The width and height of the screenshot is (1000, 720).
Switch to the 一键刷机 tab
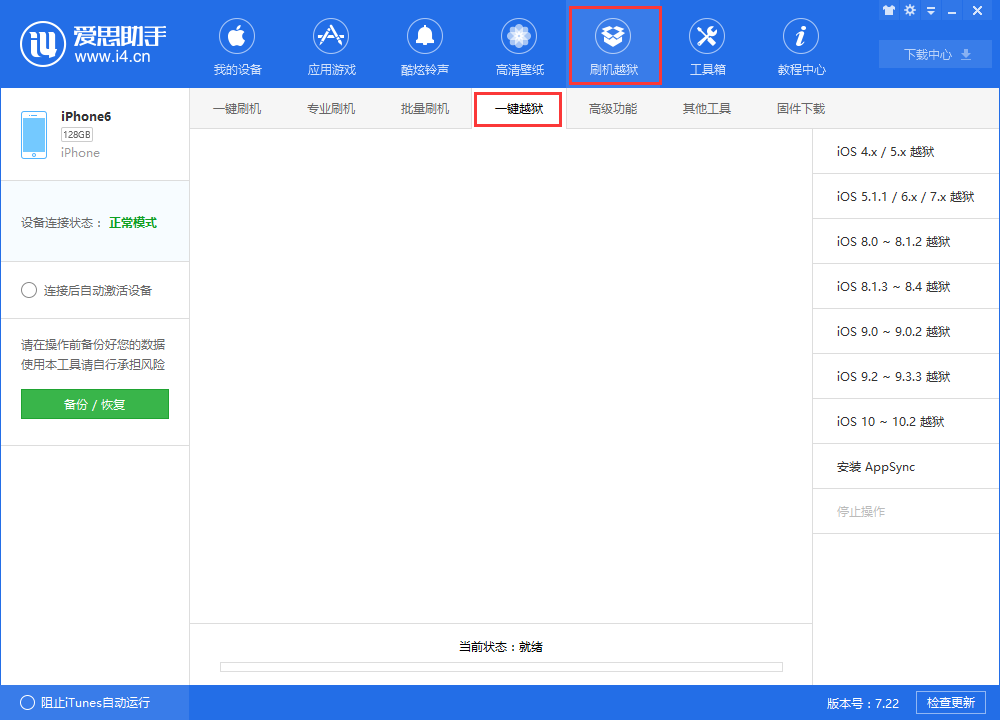click(237, 107)
